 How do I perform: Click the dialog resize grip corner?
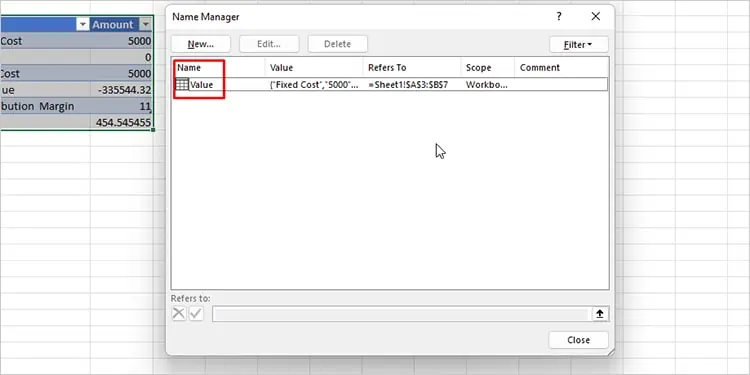(x=610, y=352)
